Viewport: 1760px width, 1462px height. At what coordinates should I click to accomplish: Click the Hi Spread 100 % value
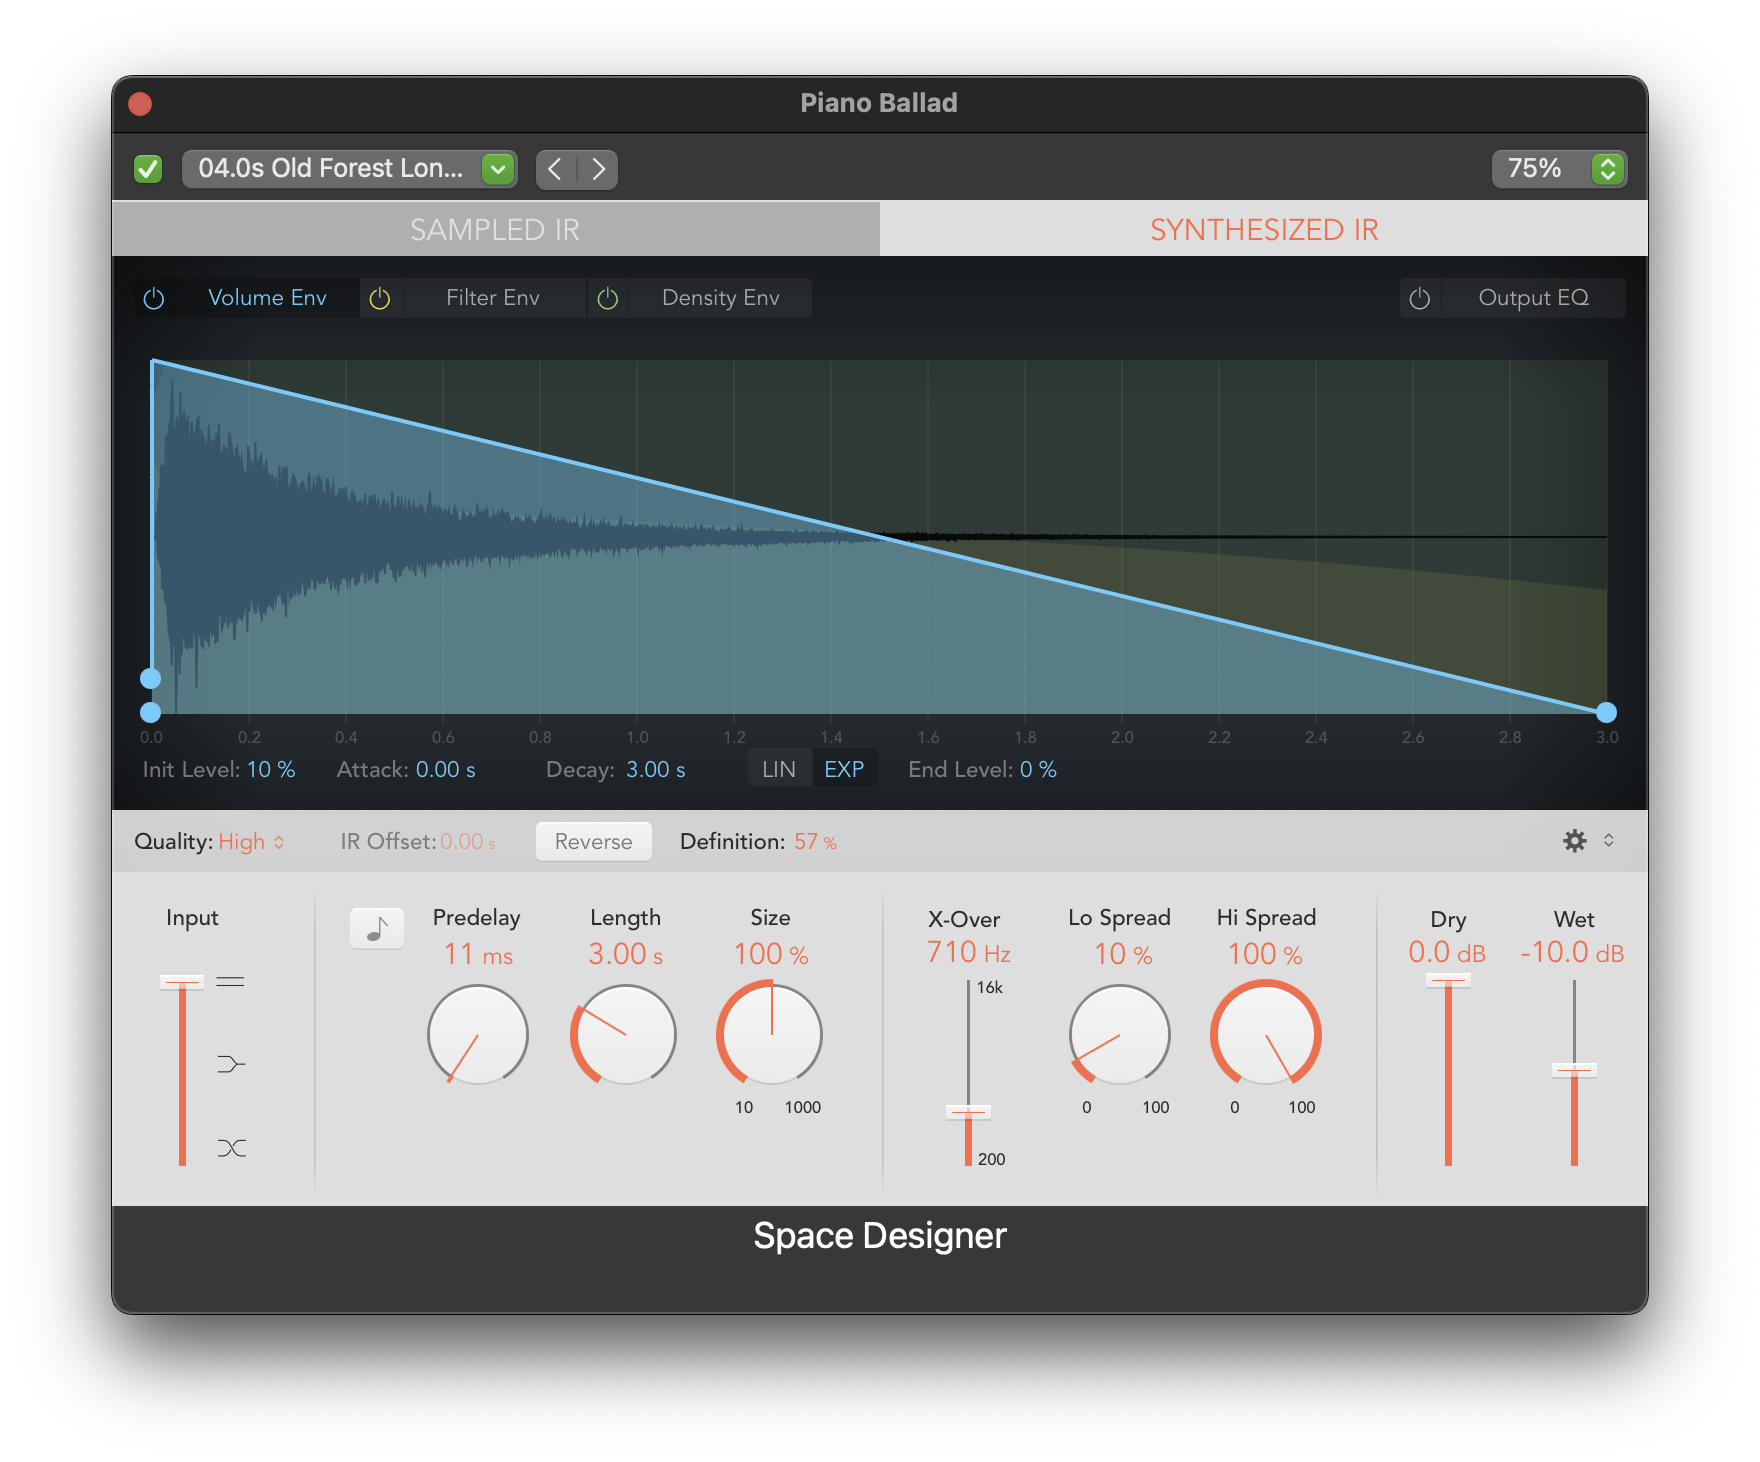(1265, 955)
